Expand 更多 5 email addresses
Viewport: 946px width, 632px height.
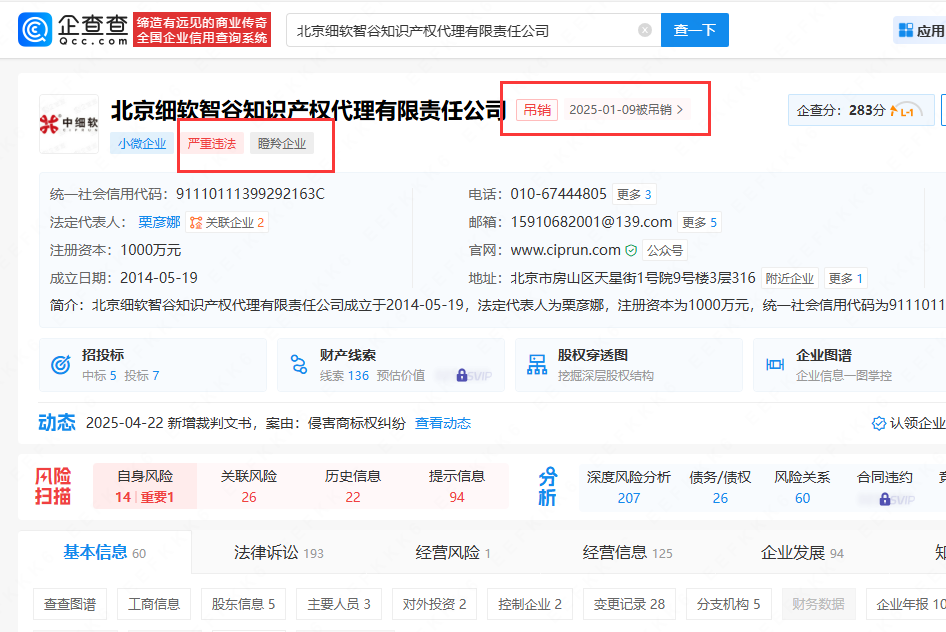click(699, 222)
